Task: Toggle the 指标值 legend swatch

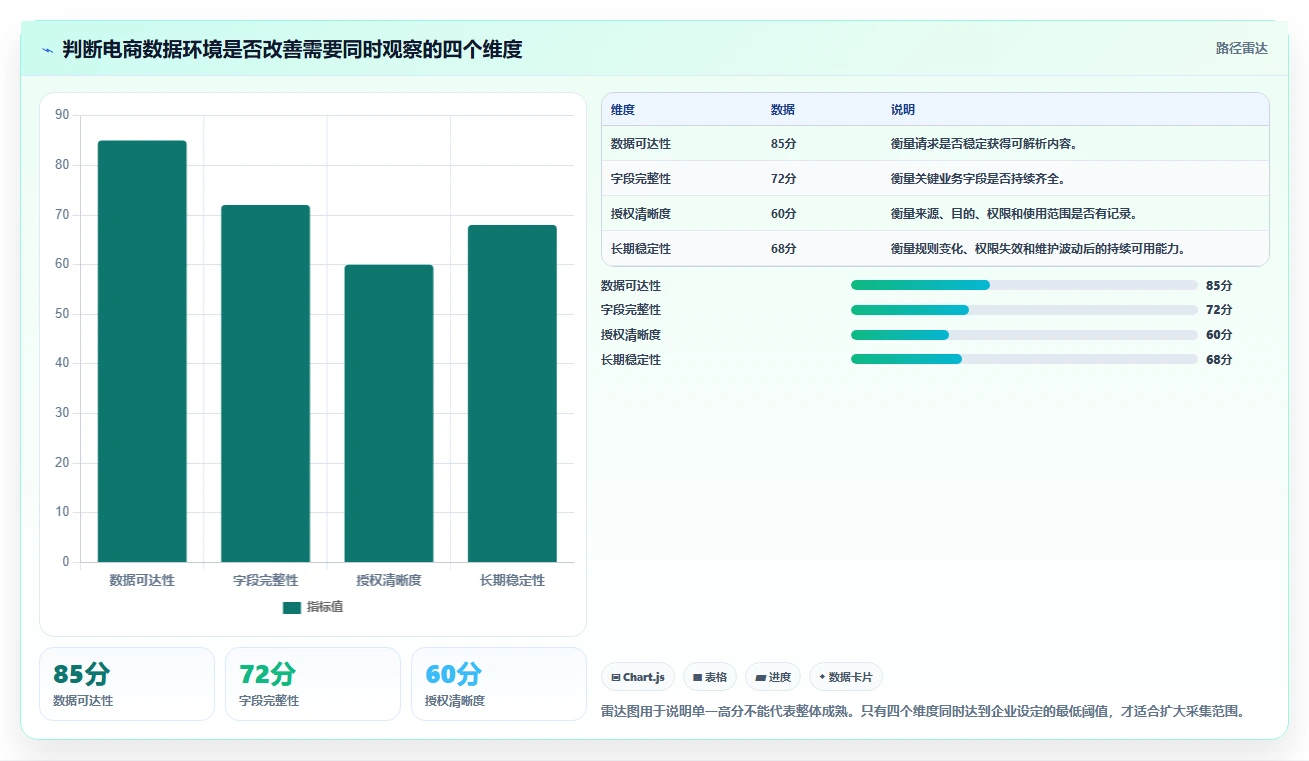Action: 292,607
